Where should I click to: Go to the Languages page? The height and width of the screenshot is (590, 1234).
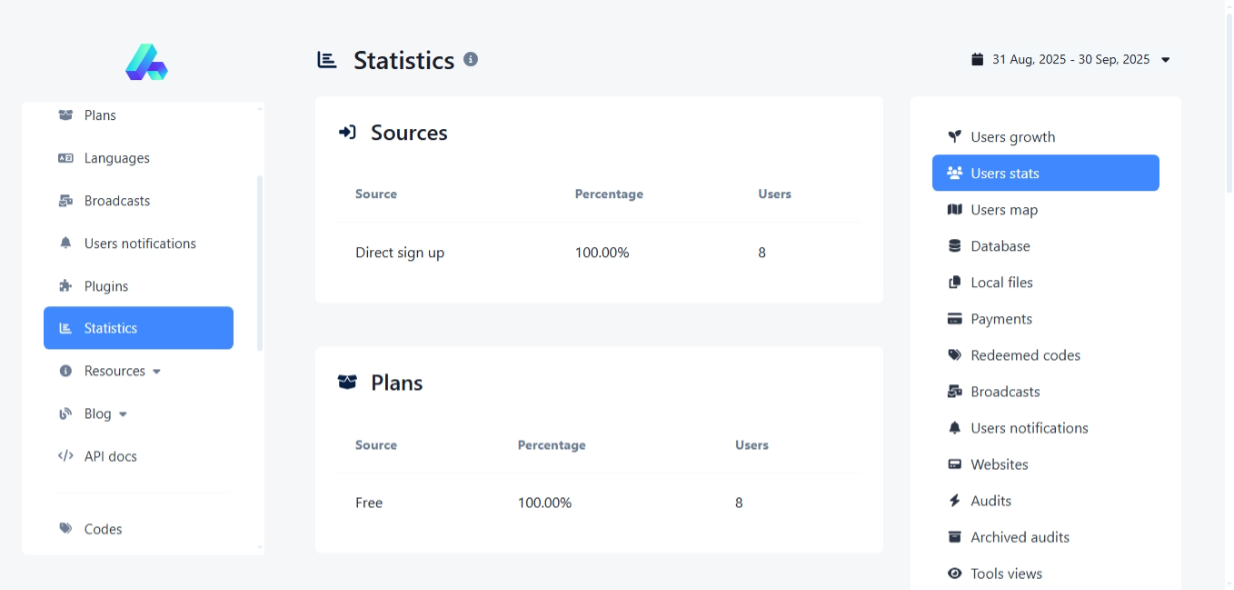tap(116, 158)
